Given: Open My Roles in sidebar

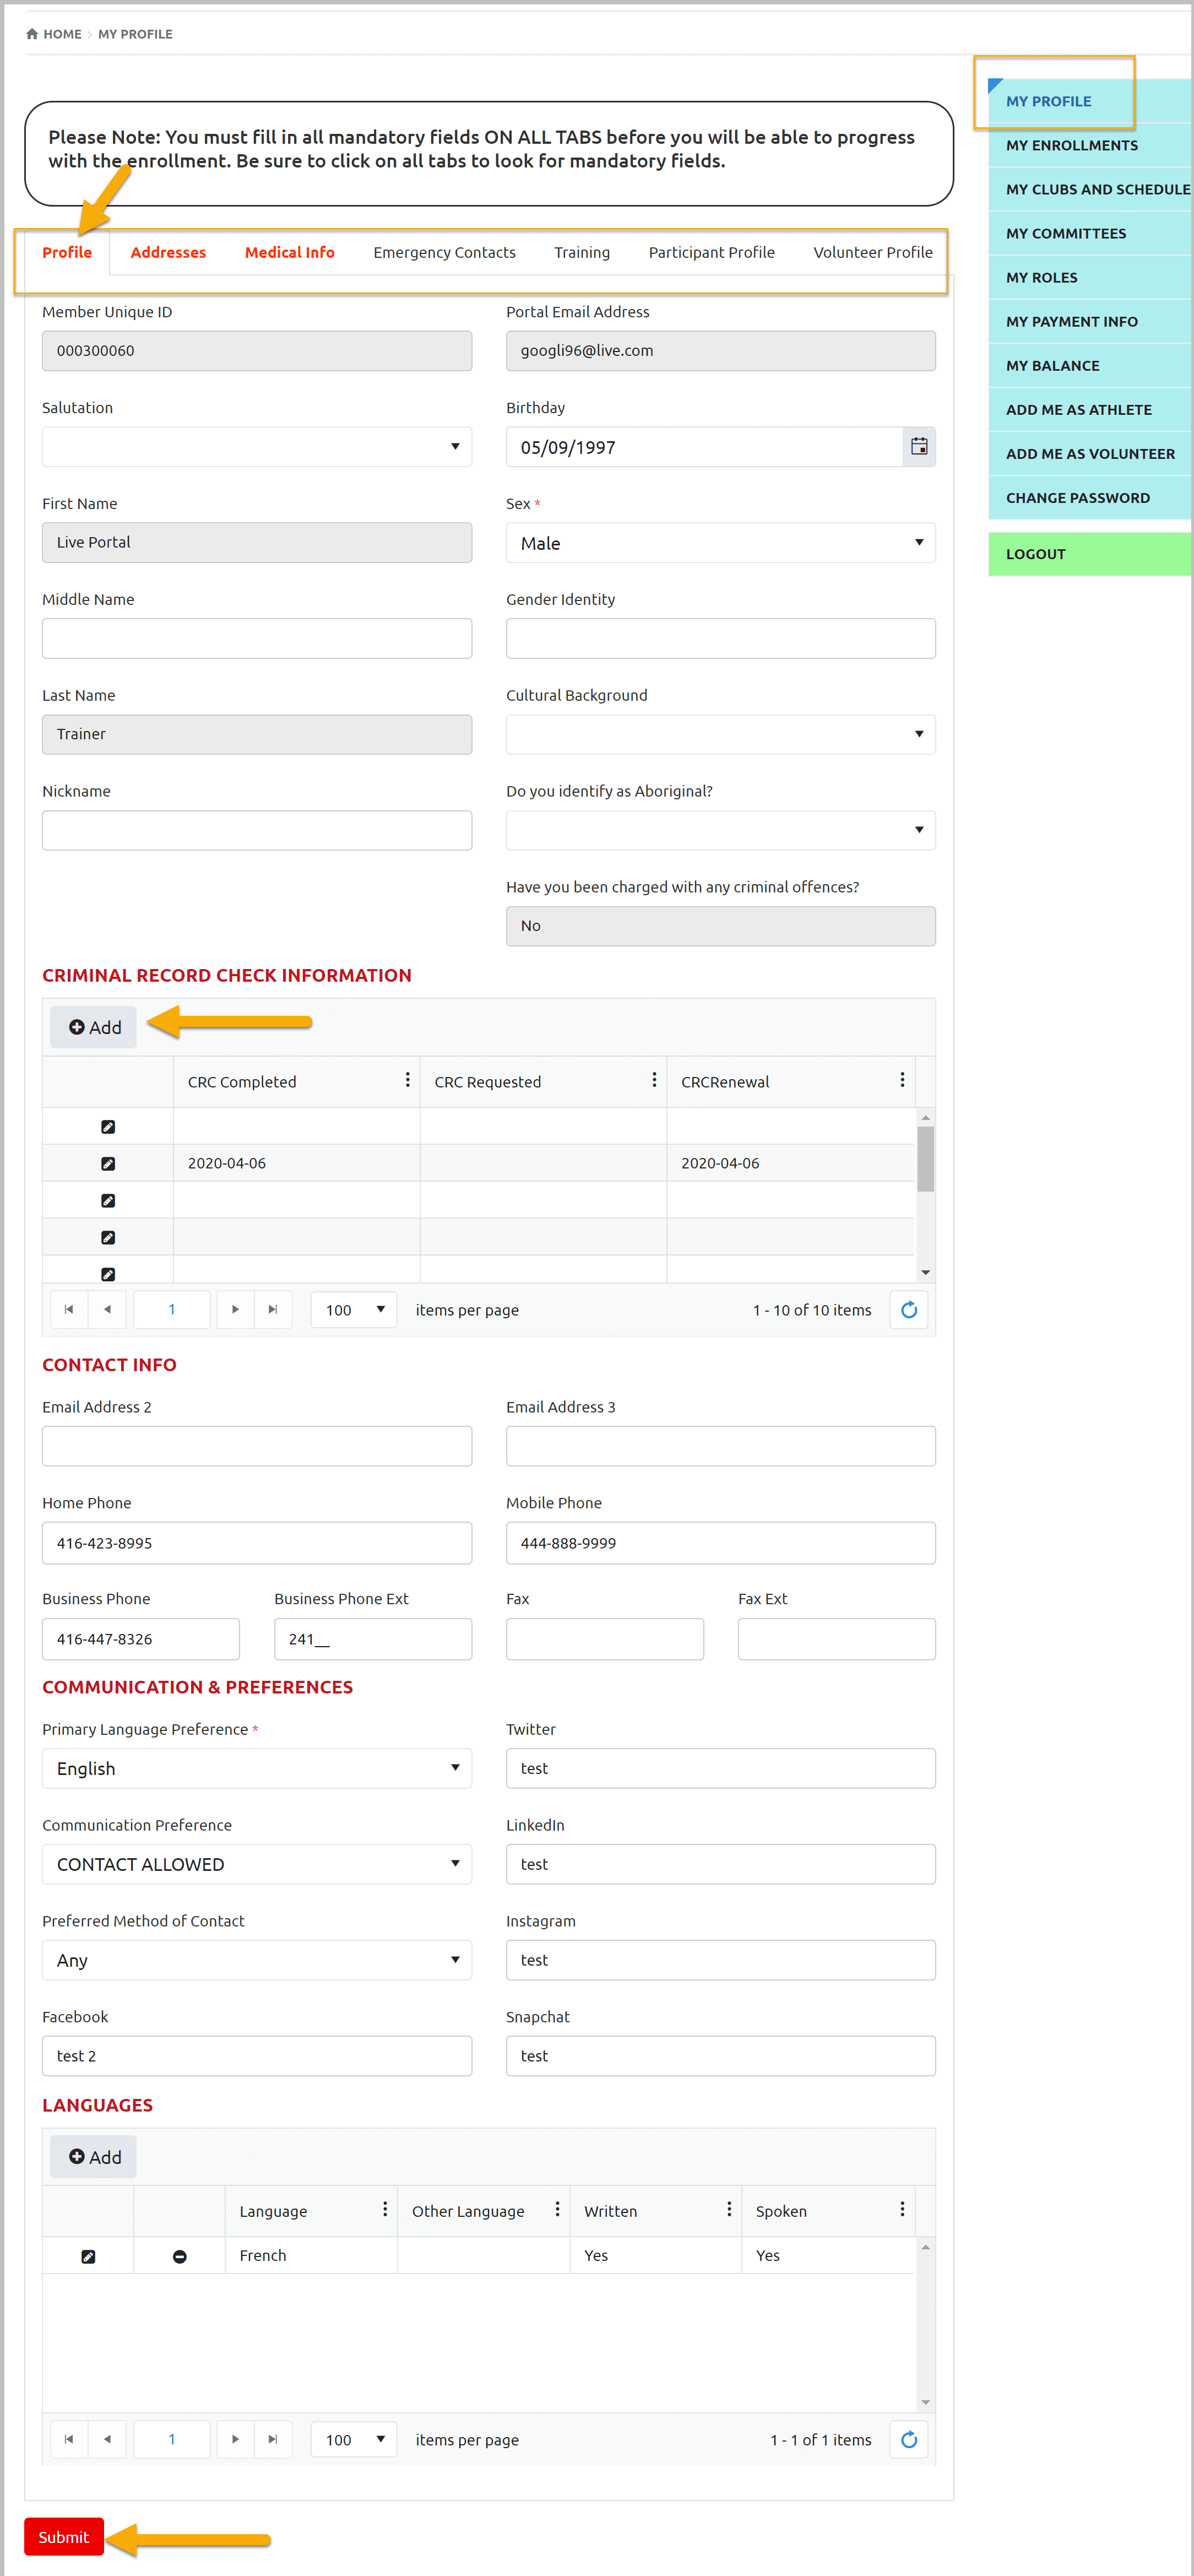Looking at the screenshot, I should [x=1090, y=277].
